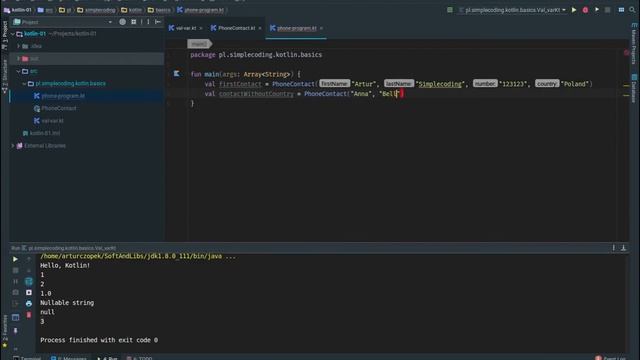Click dump threads camera icon

click(x=15, y=293)
